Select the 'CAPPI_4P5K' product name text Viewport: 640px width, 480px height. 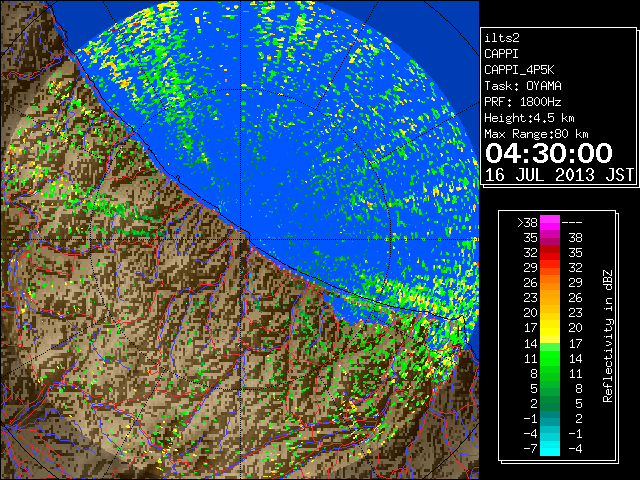click(519, 70)
